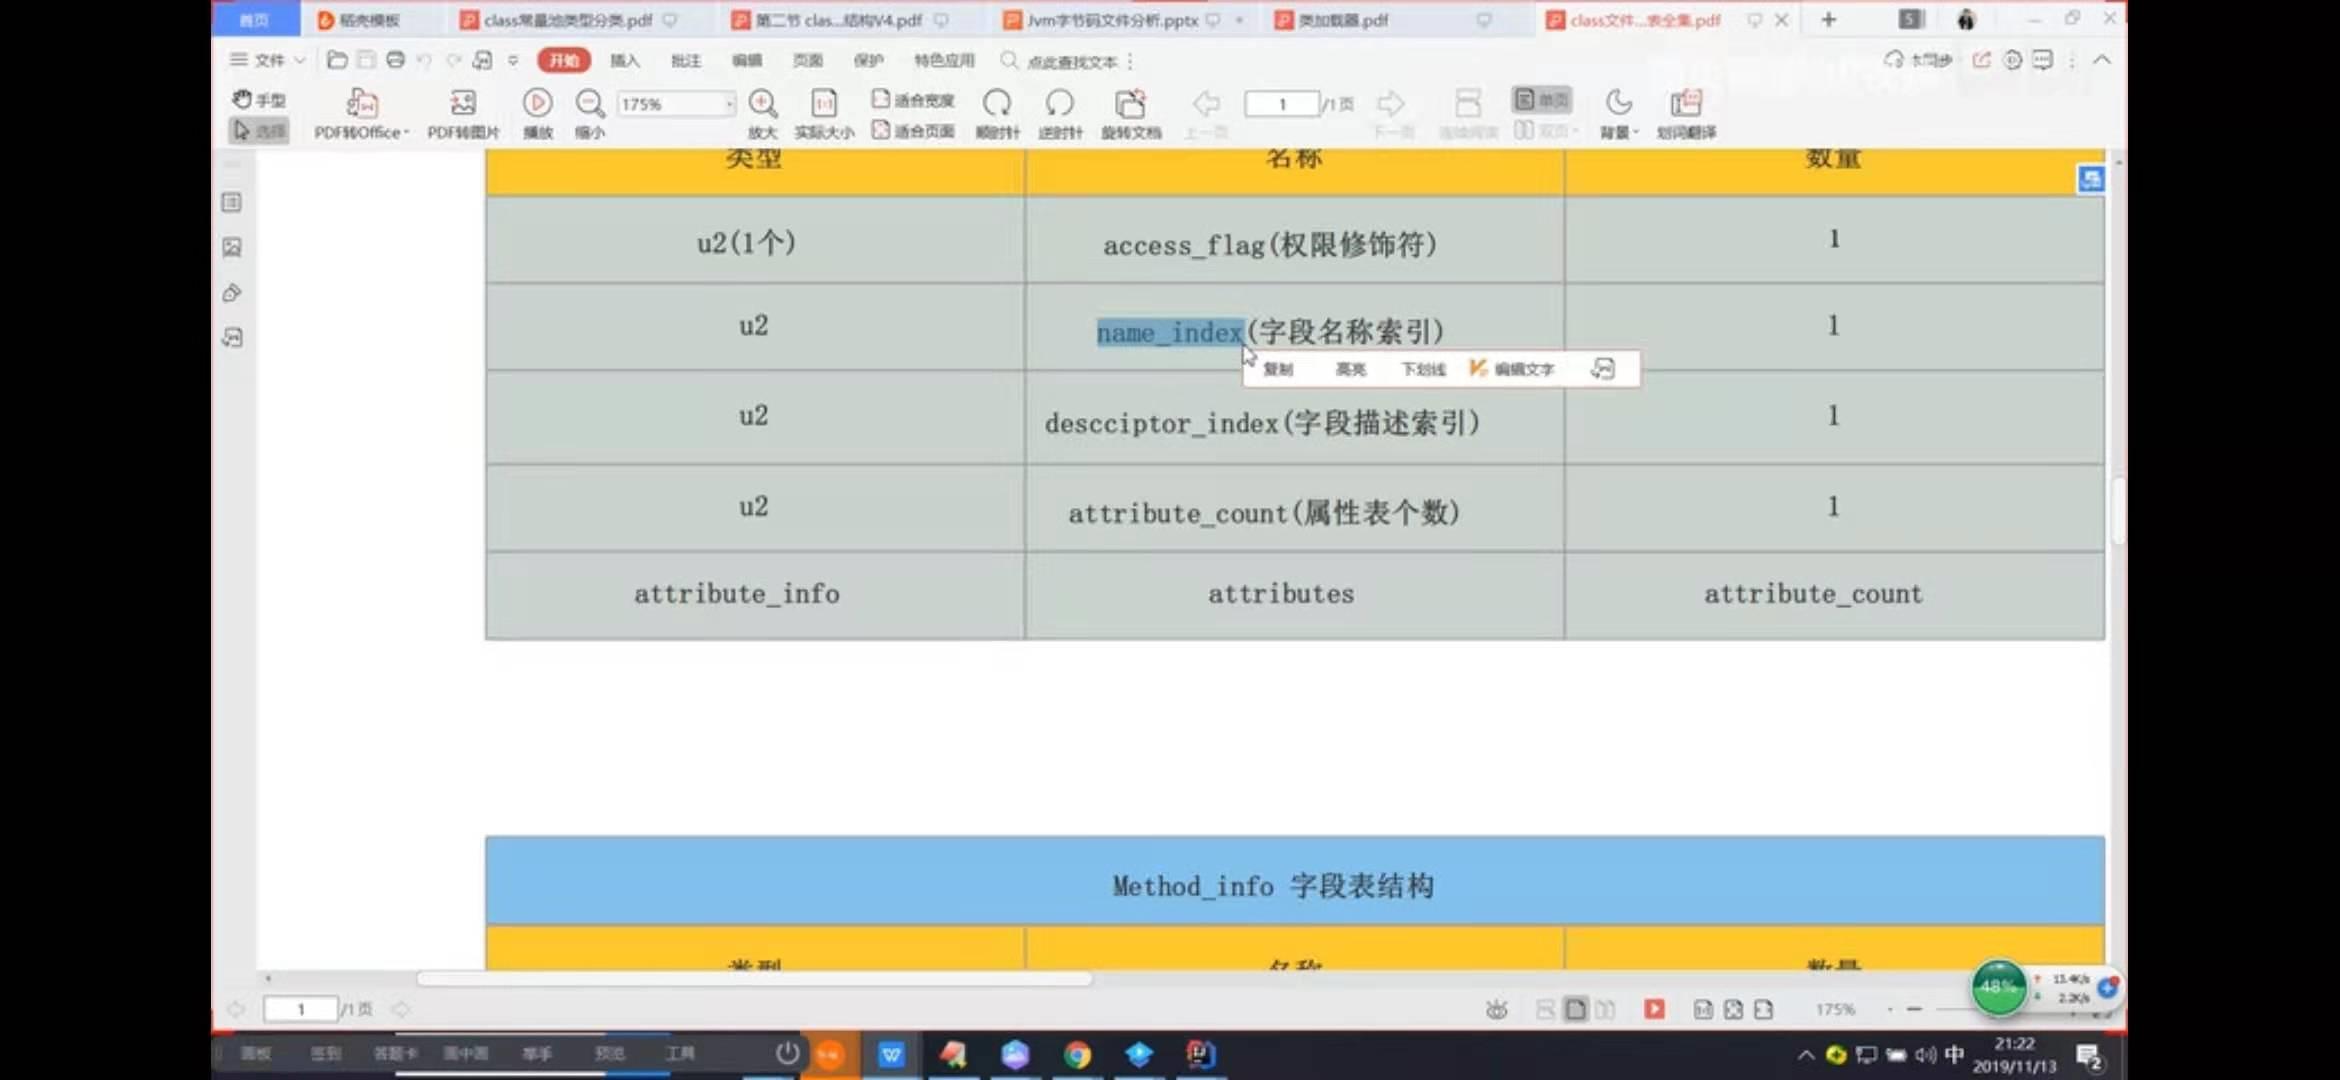Choose 复制 in the selection popup

pos(1278,369)
